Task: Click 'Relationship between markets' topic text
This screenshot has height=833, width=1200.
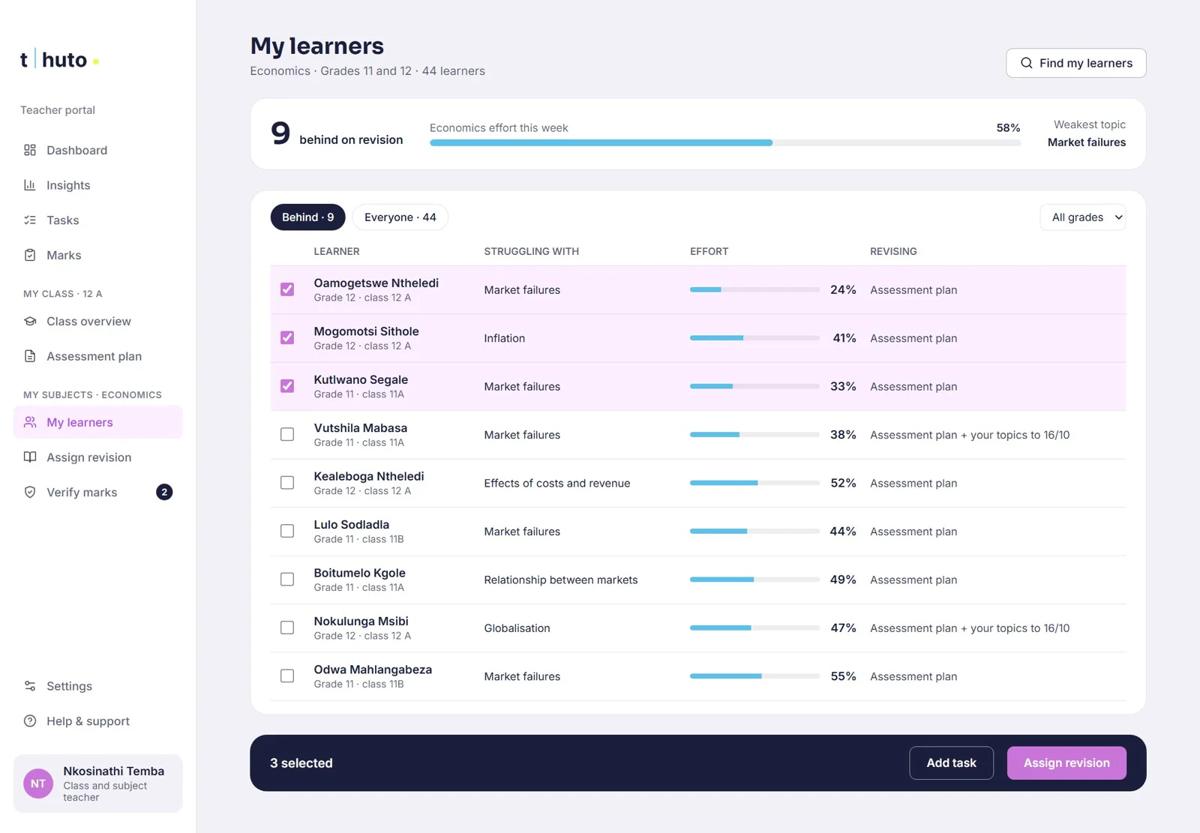Action: point(561,580)
